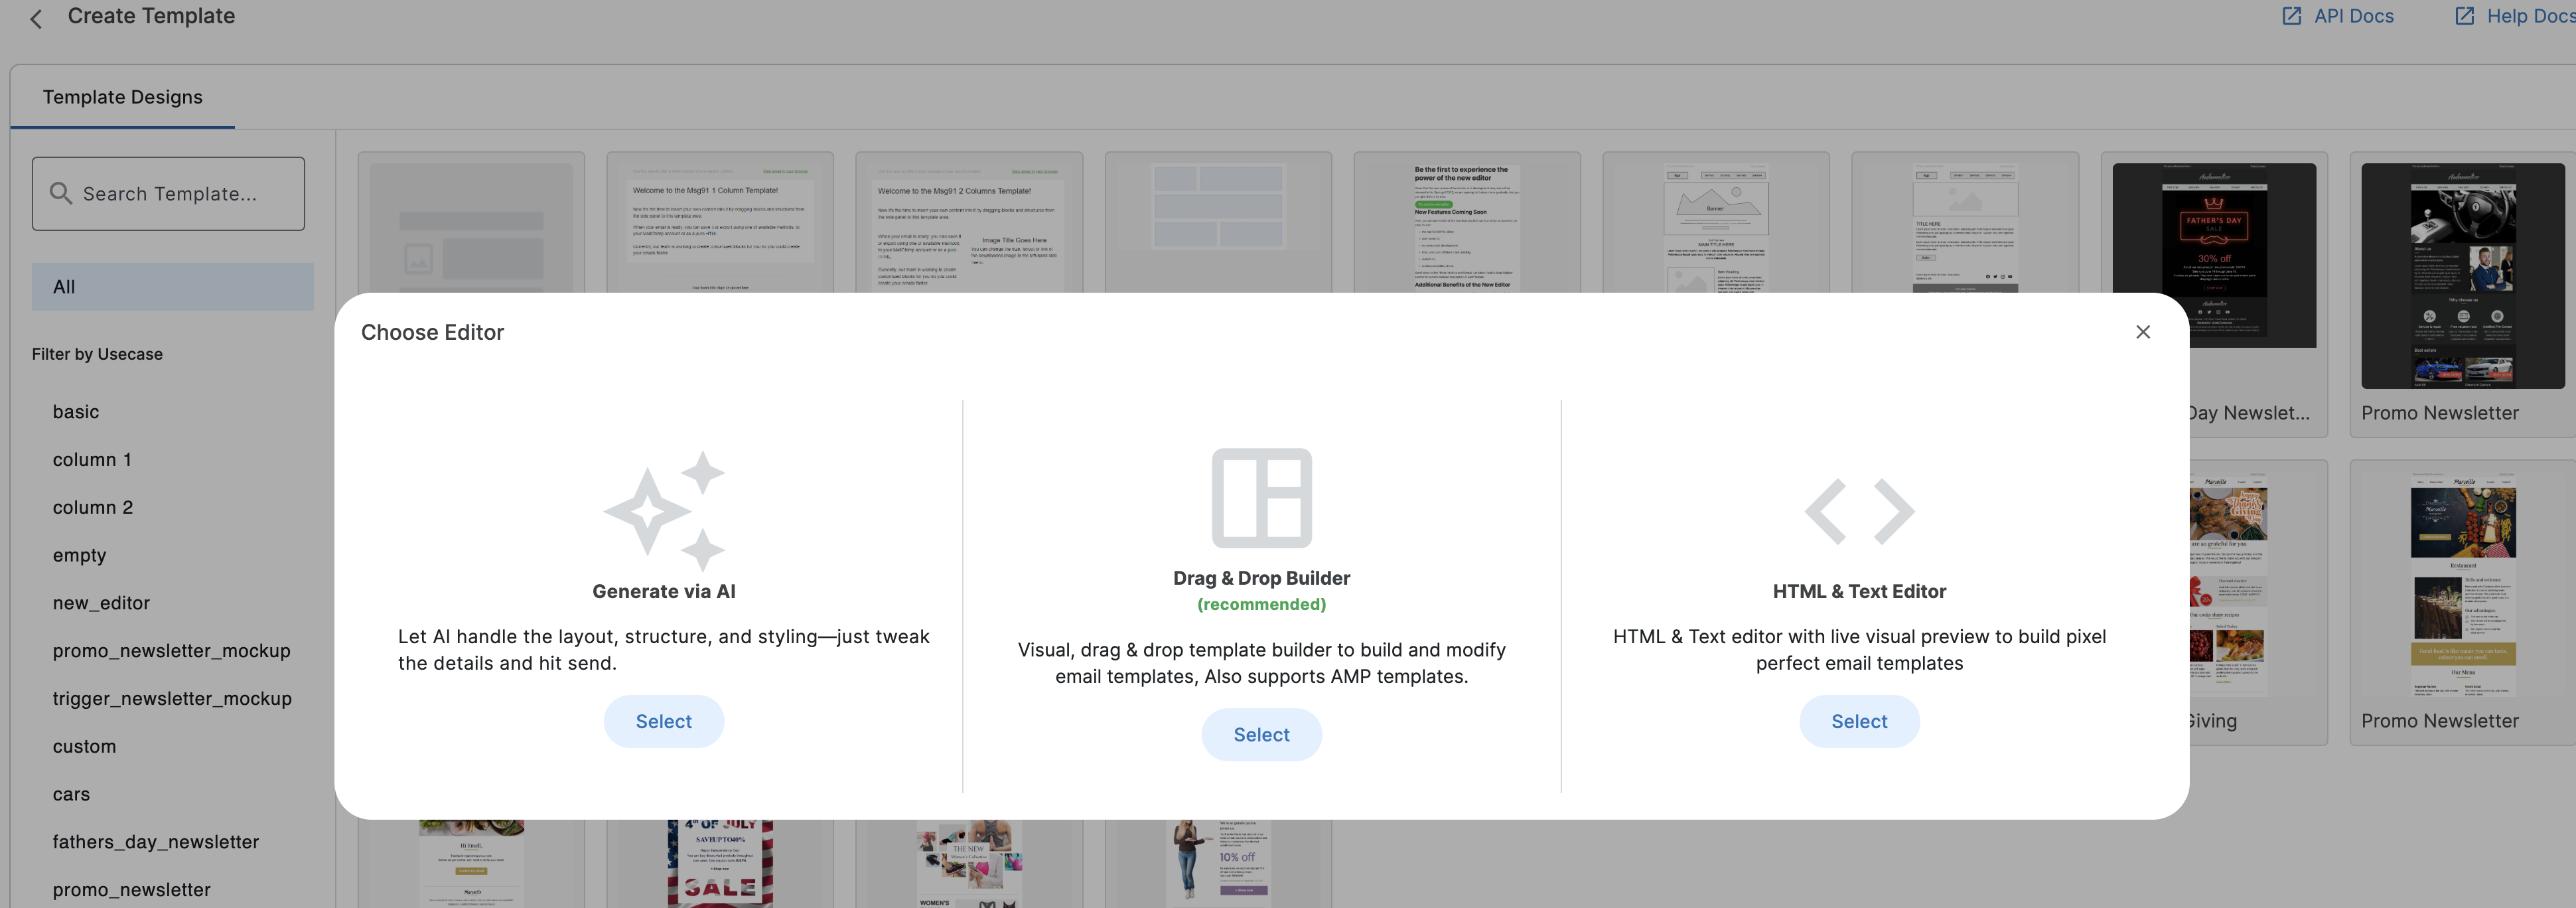Click the Generate via AI sparkle icon

[x=664, y=511]
